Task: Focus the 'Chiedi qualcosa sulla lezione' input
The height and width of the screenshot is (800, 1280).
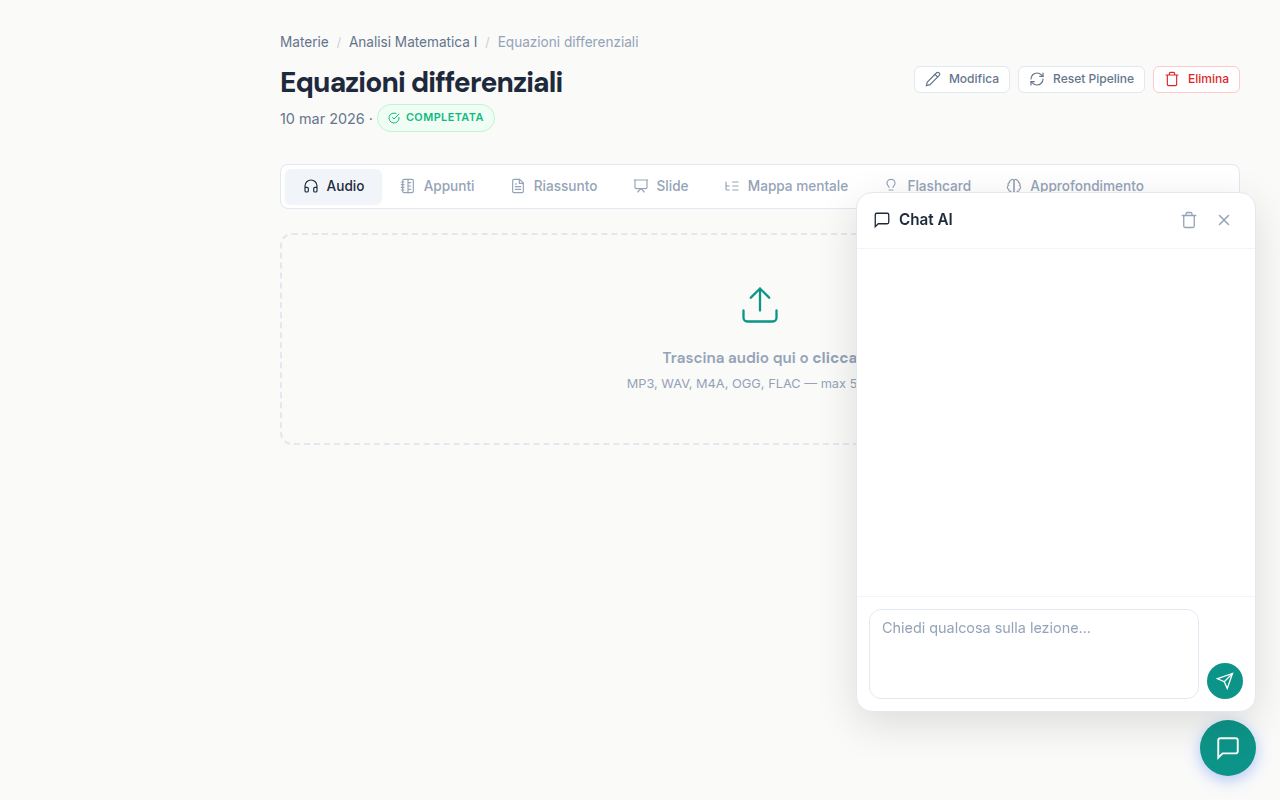Action: (1033, 653)
